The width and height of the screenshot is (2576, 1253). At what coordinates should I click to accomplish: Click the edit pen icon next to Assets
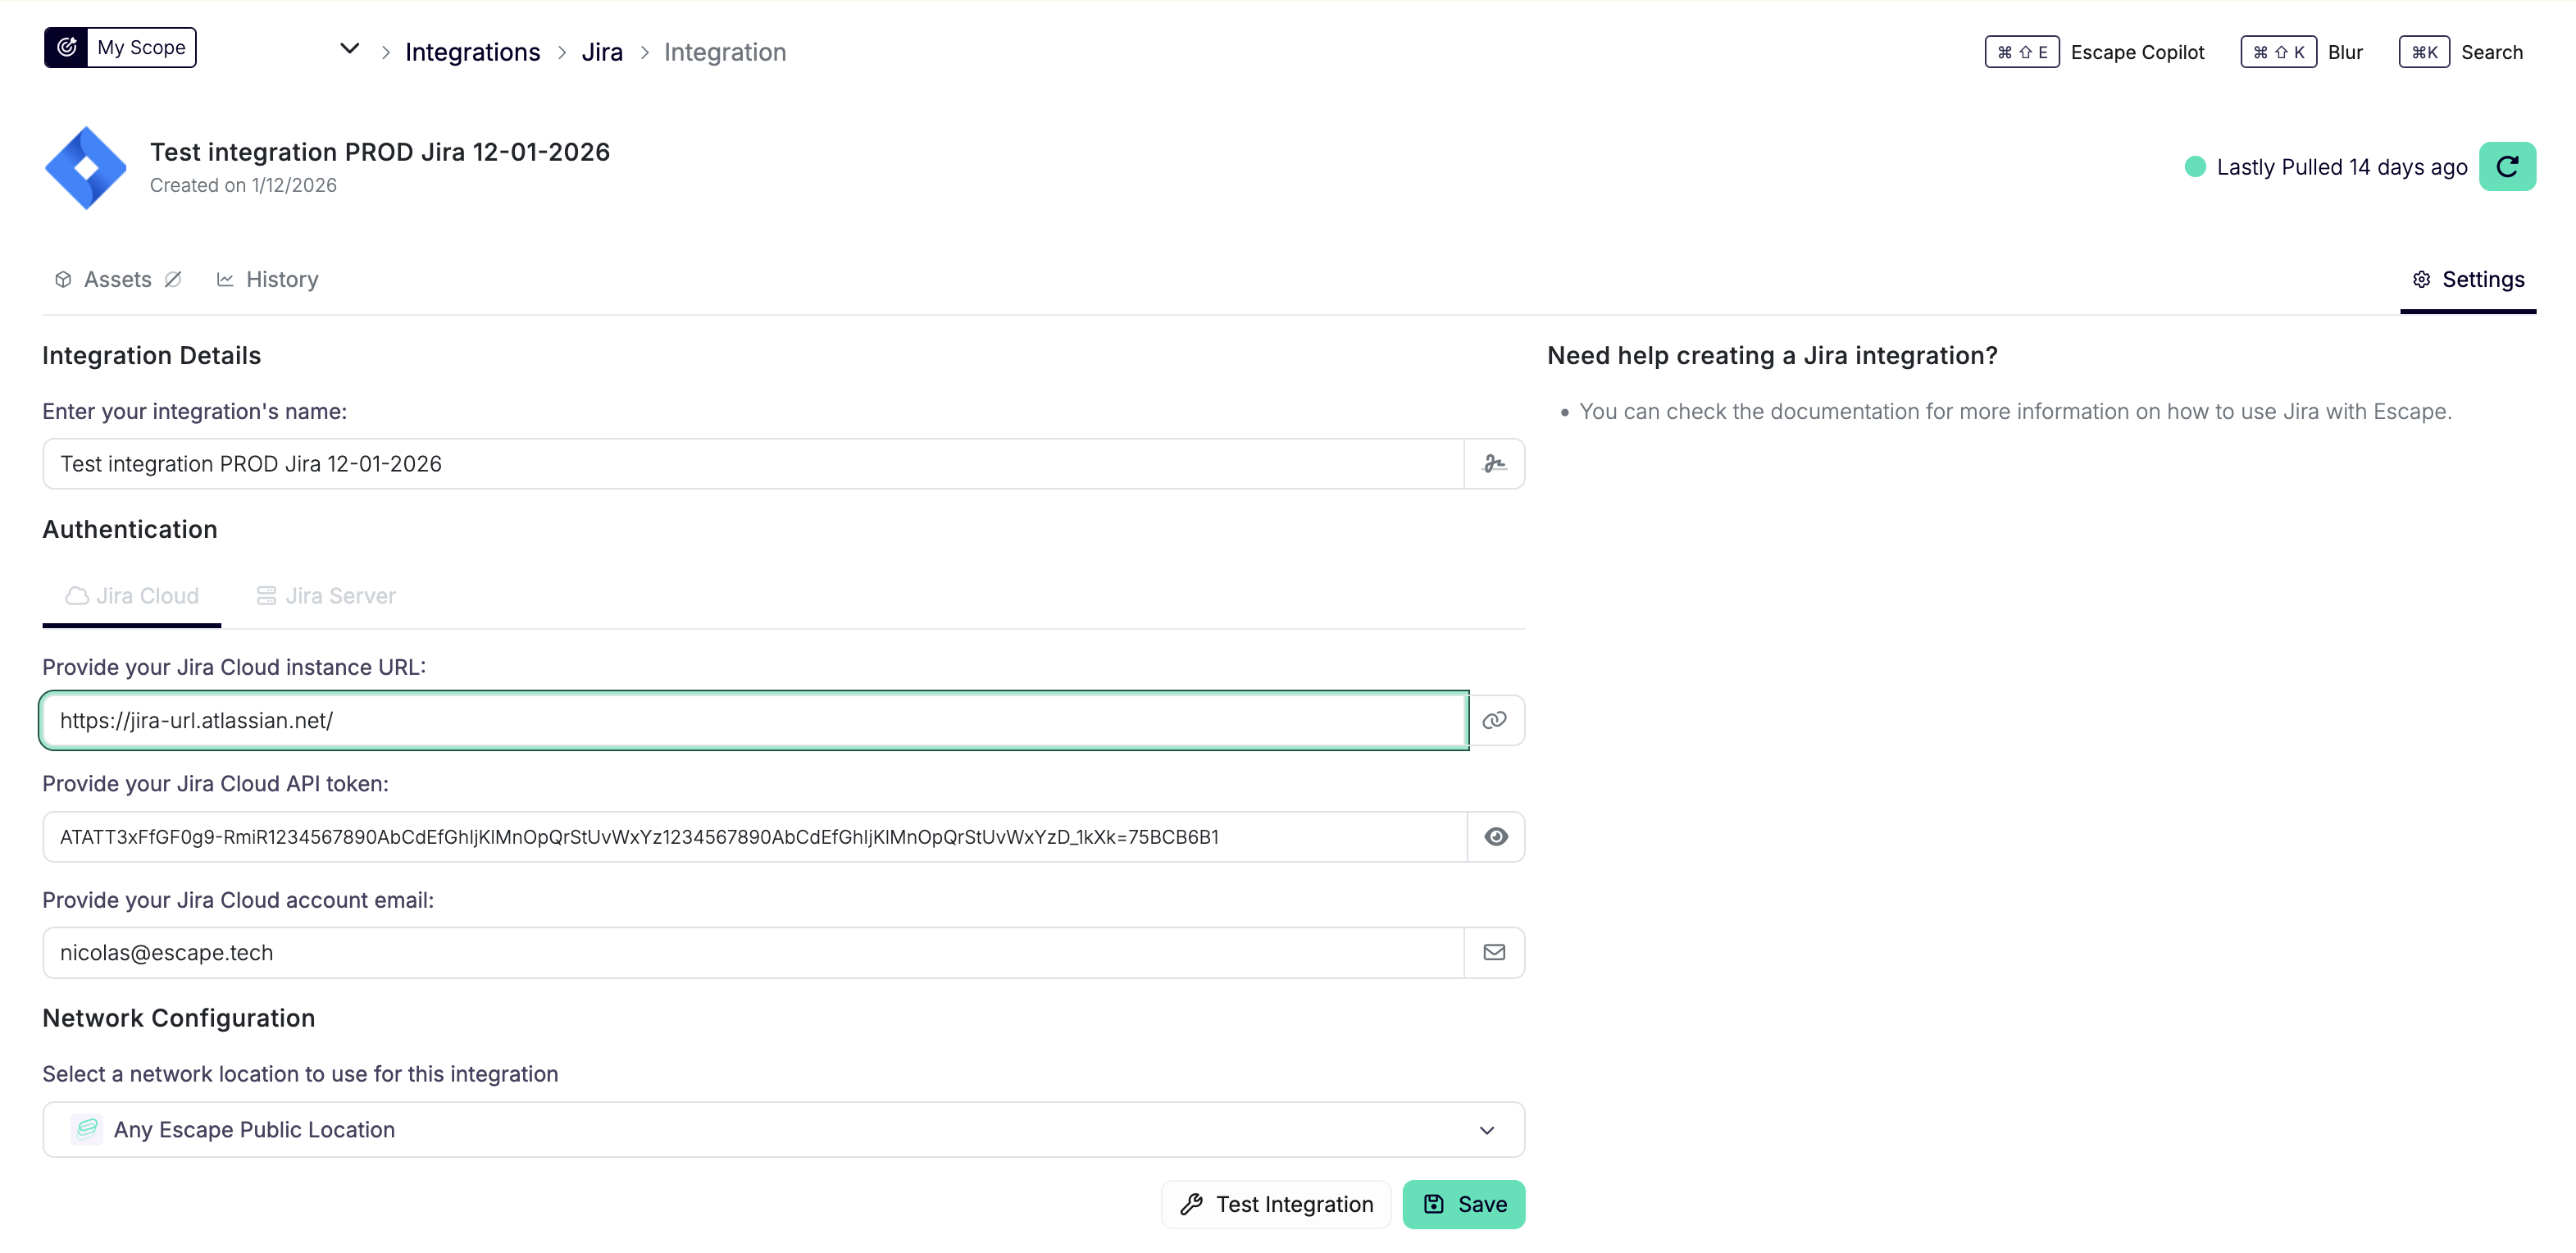[173, 279]
